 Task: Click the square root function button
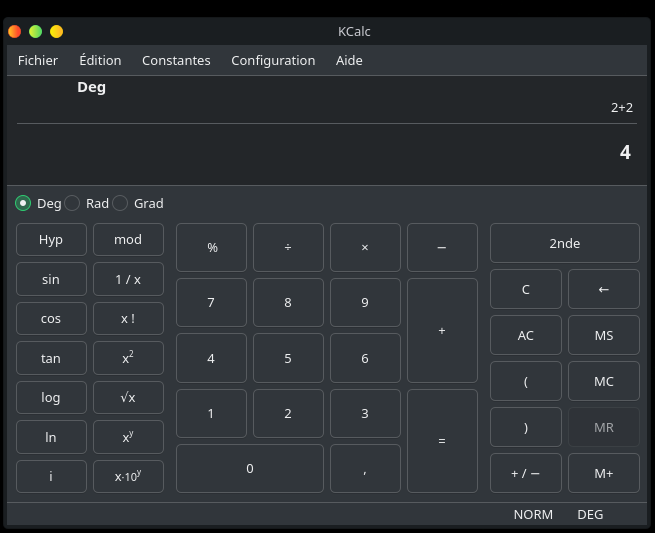tap(128, 397)
